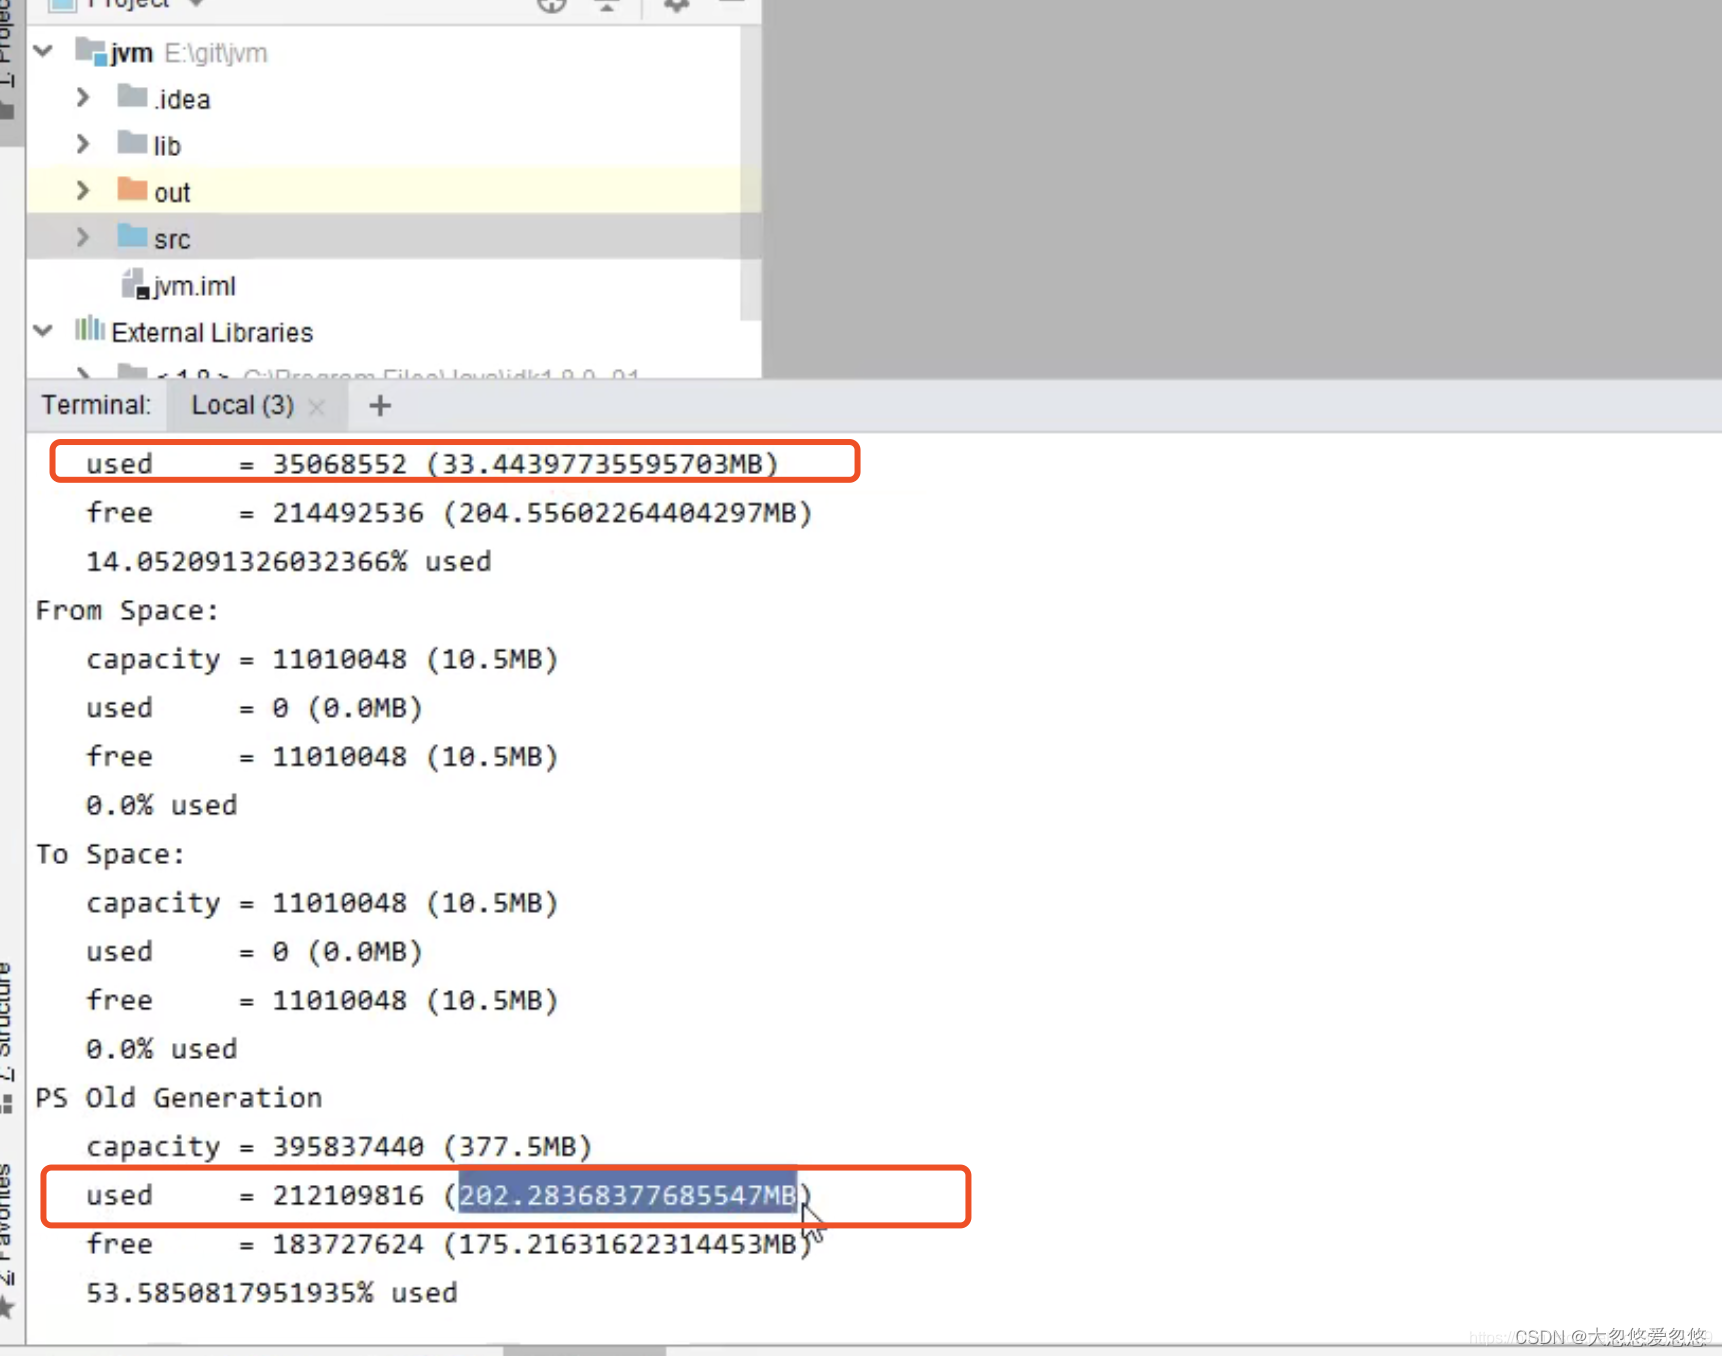Close the Local (3) terminal tab
The image size is (1722, 1356).
(317, 407)
